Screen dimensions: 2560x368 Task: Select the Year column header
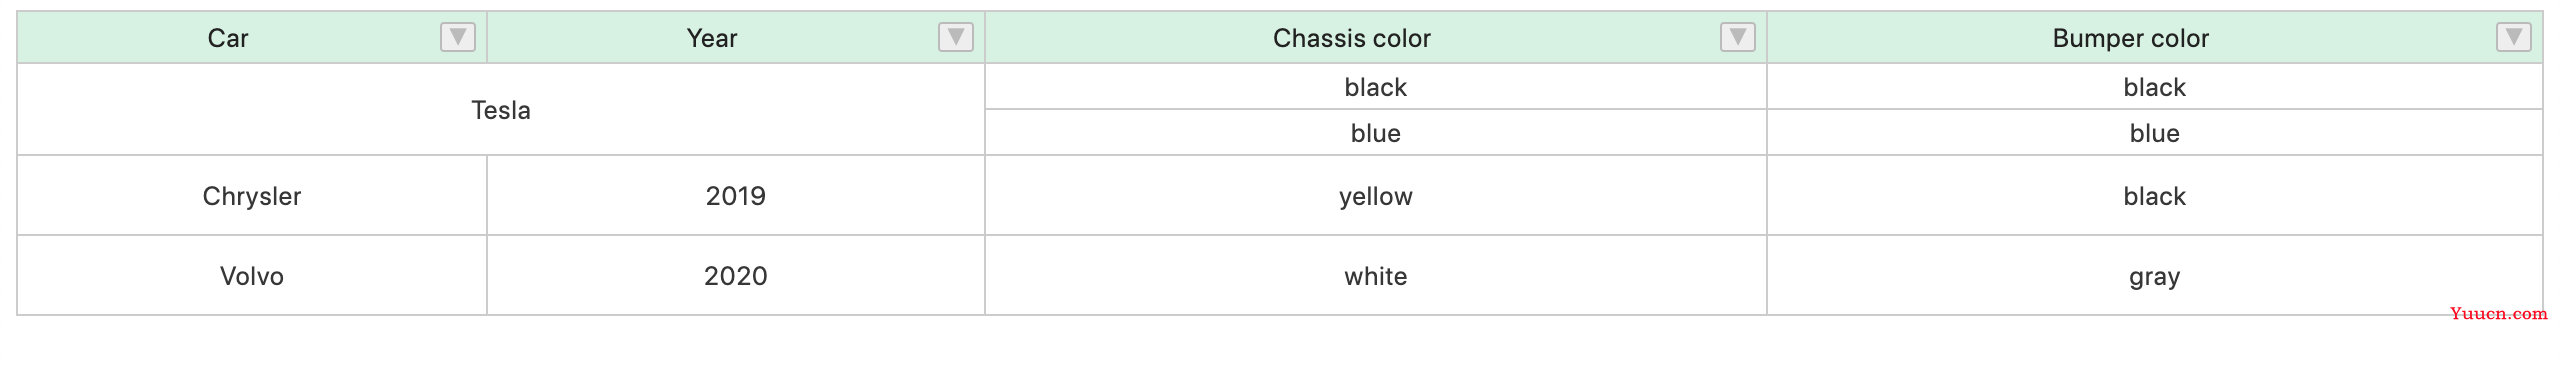click(736, 38)
